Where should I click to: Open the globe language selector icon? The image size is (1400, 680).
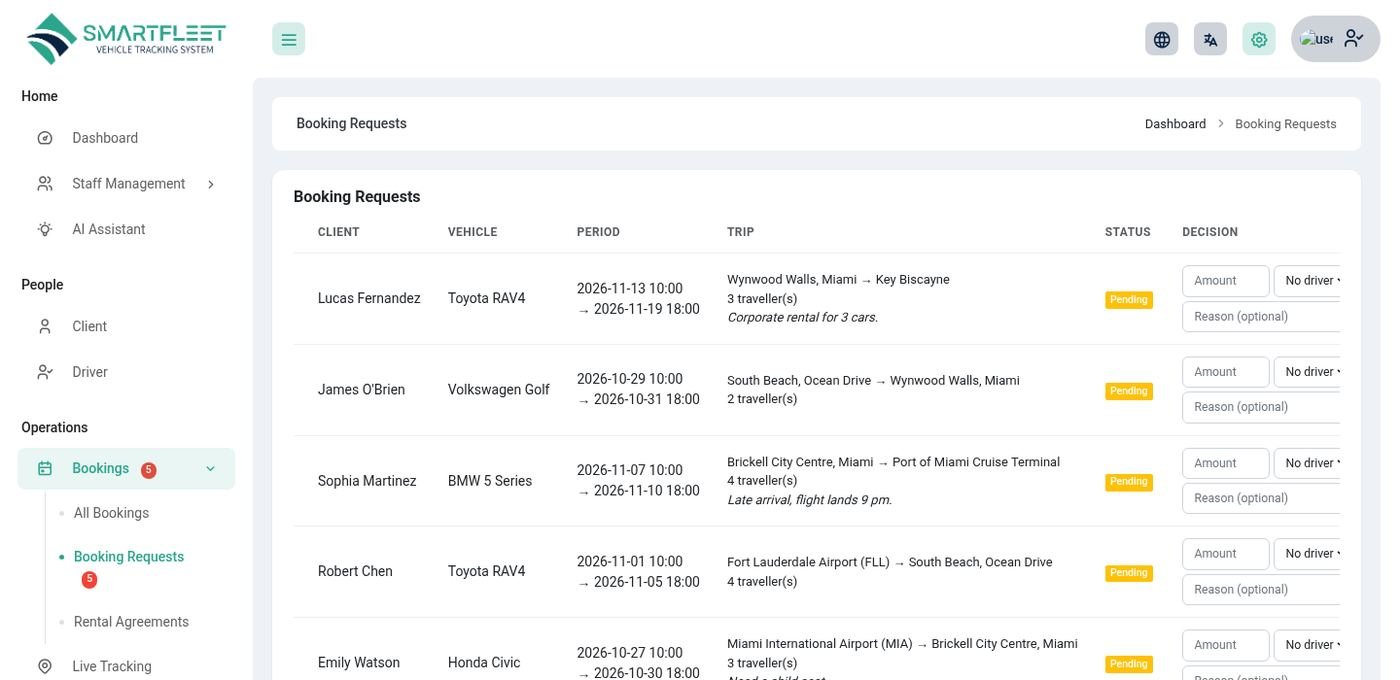pos(1161,39)
